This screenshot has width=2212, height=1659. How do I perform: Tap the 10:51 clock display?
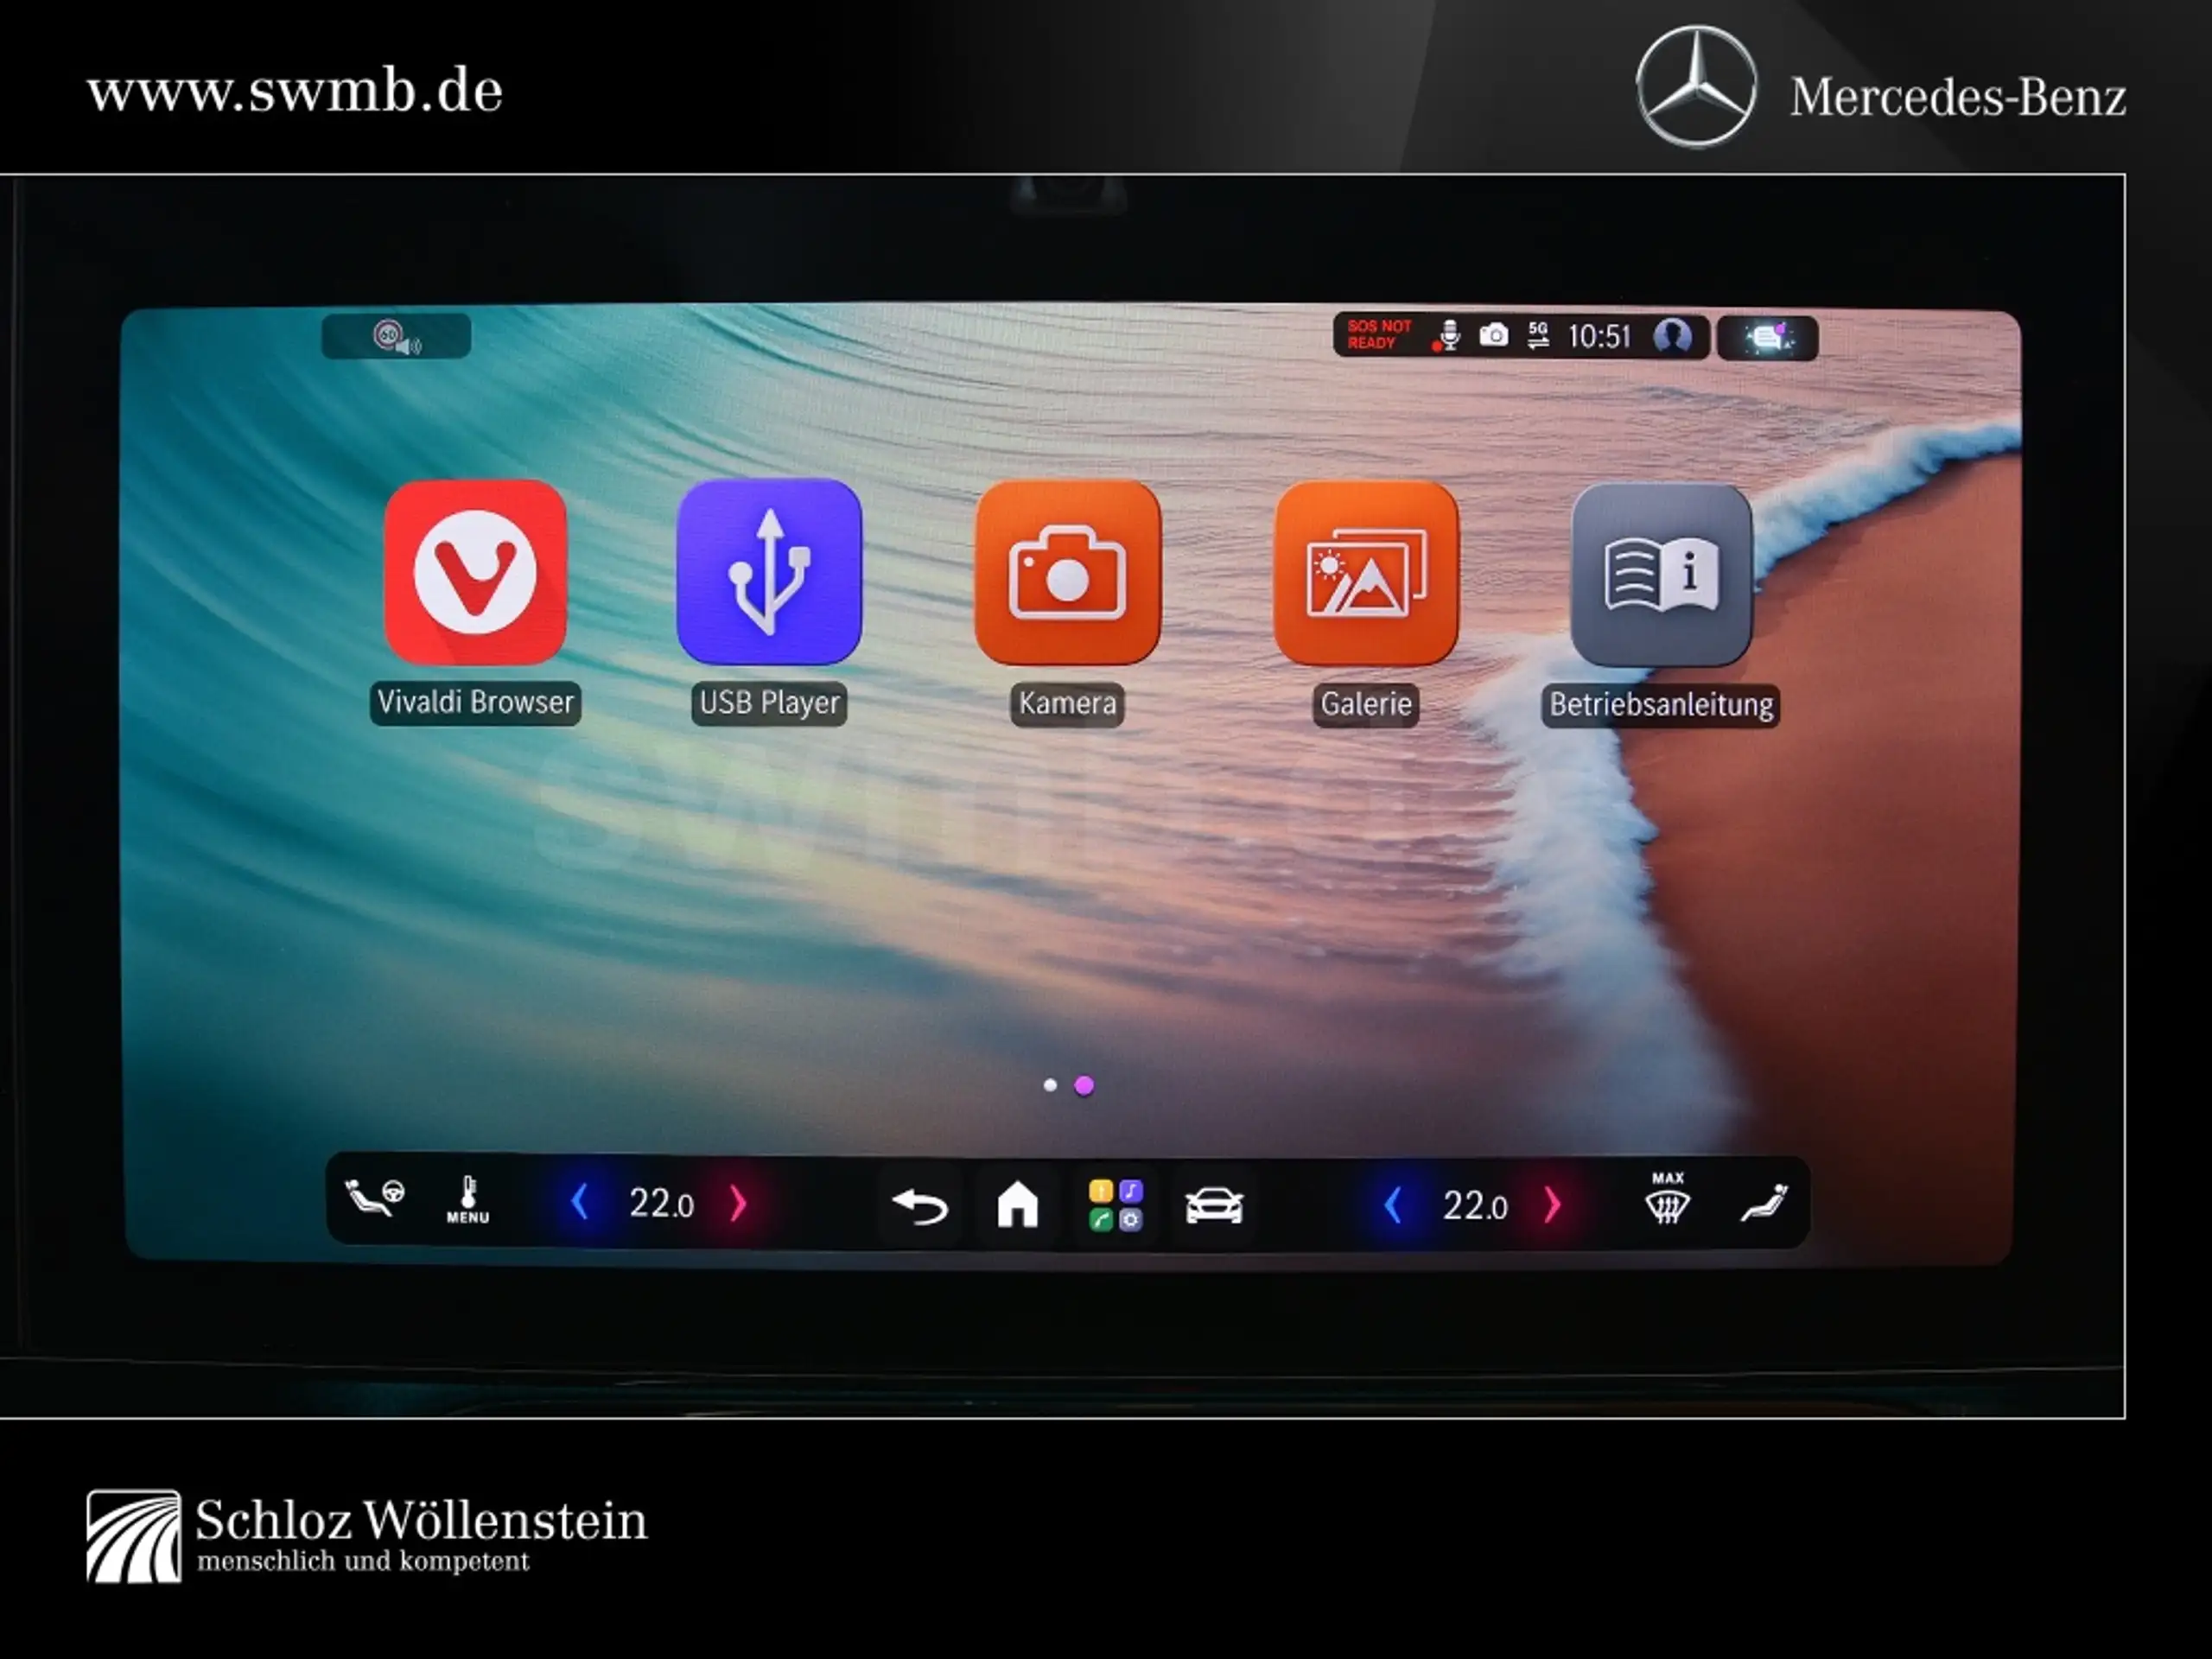[x=1599, y=336]
